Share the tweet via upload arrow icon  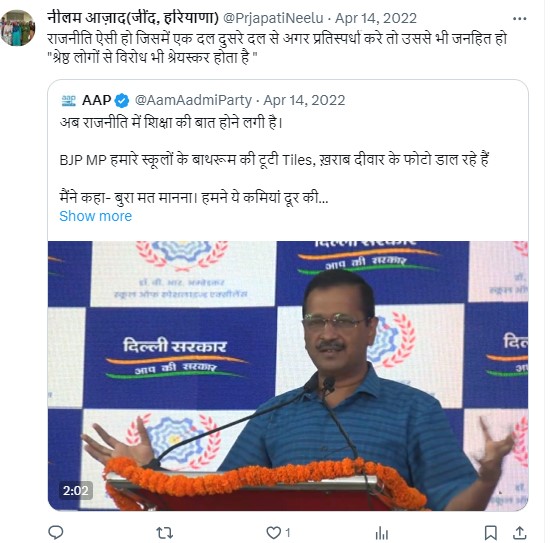click(519, 533)
